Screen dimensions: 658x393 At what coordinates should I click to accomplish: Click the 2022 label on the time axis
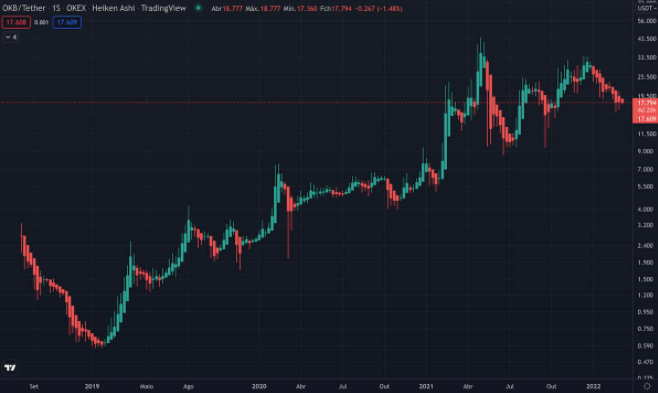click(593, 386)
